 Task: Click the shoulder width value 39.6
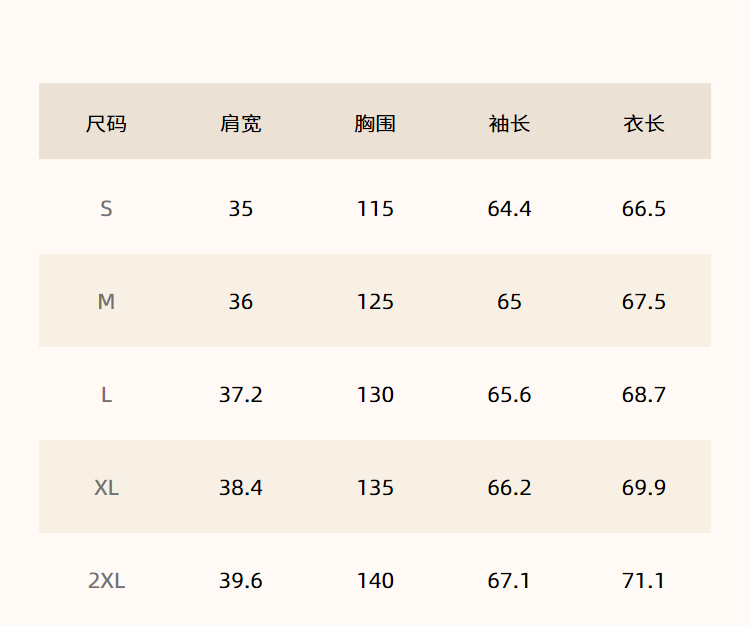pyautogui.click(x=241, y=581)
